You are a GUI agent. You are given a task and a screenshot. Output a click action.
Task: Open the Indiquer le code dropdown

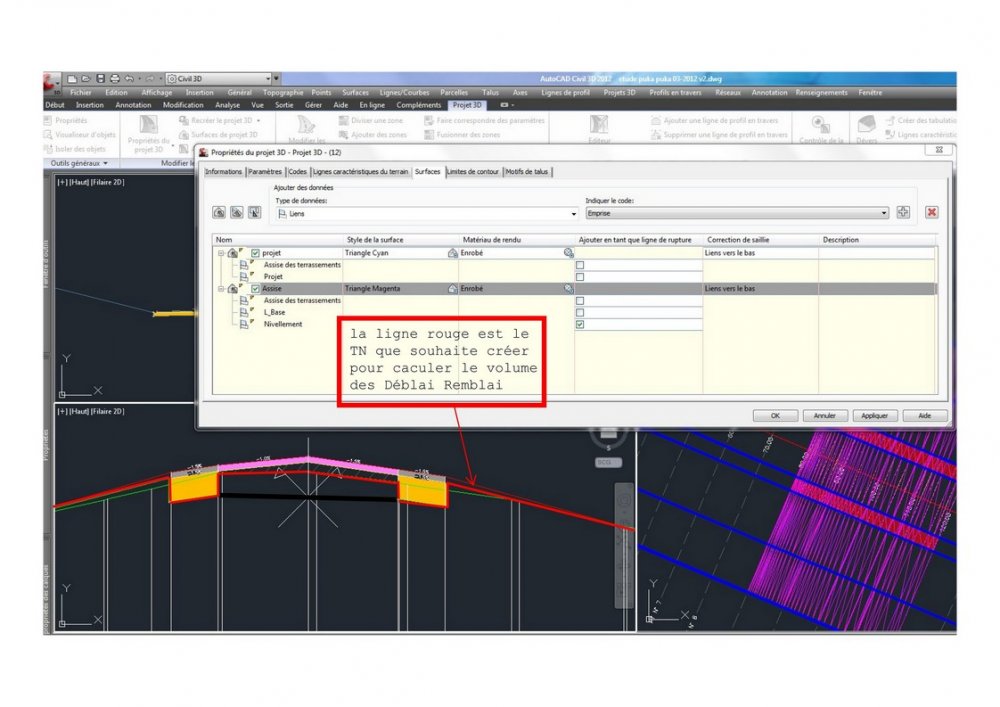737,213
